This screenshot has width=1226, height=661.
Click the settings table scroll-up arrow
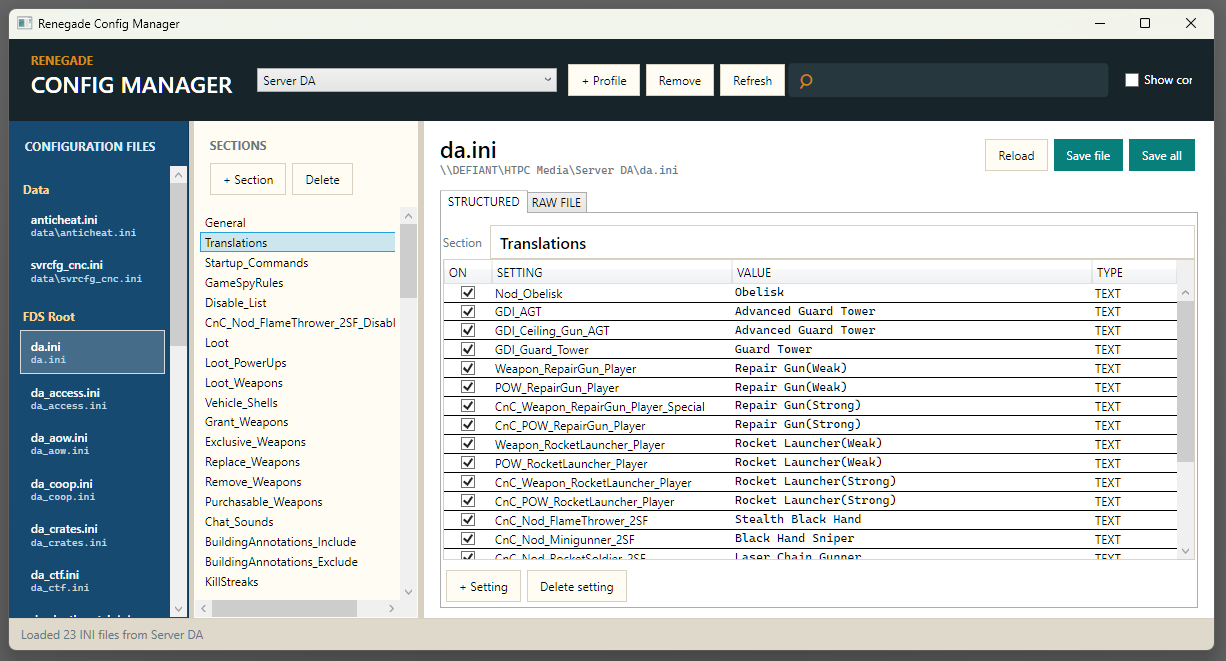[x=1186, y=293]
